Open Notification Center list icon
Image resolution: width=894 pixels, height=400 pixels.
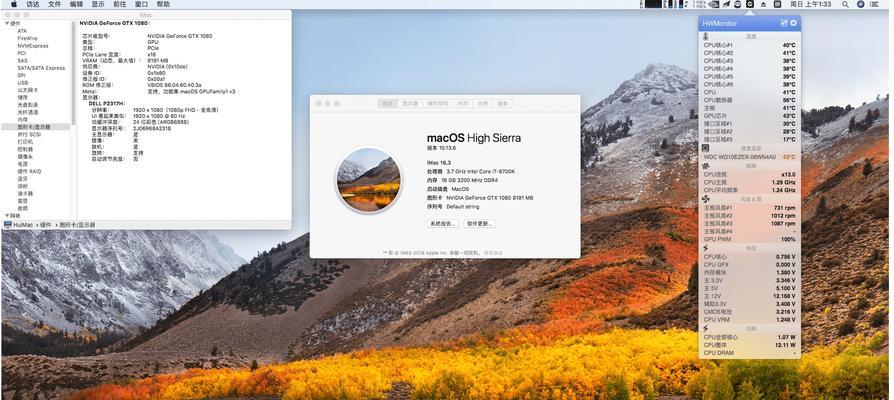[876, 4]
